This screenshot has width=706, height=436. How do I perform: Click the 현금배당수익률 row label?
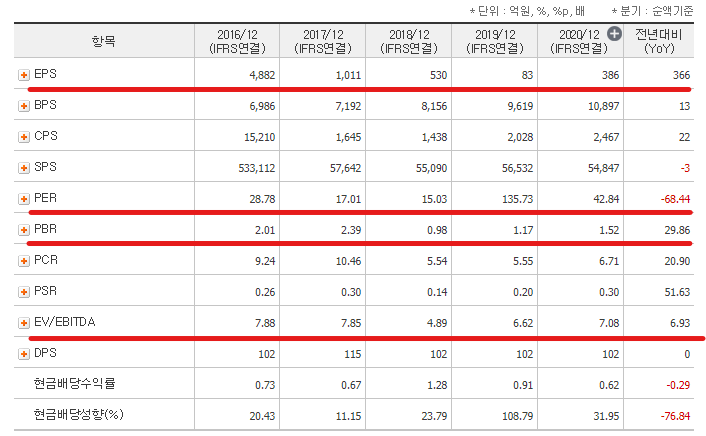(x=75, y=384)
